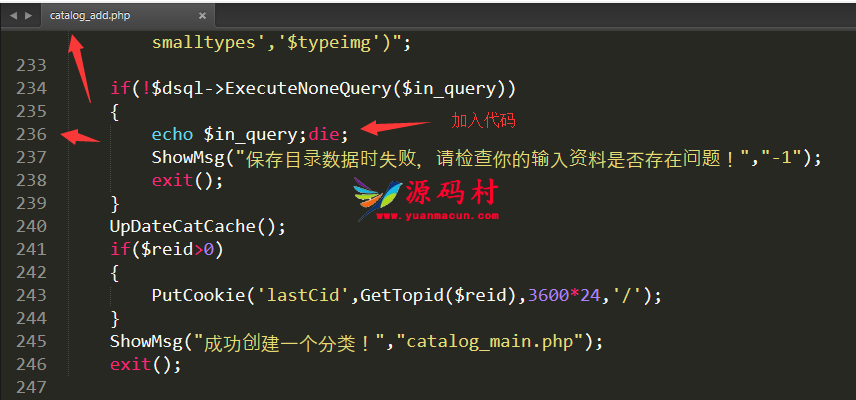Click the left tab scroll arrow
The image size is (856, 400).
click(12, 15)
